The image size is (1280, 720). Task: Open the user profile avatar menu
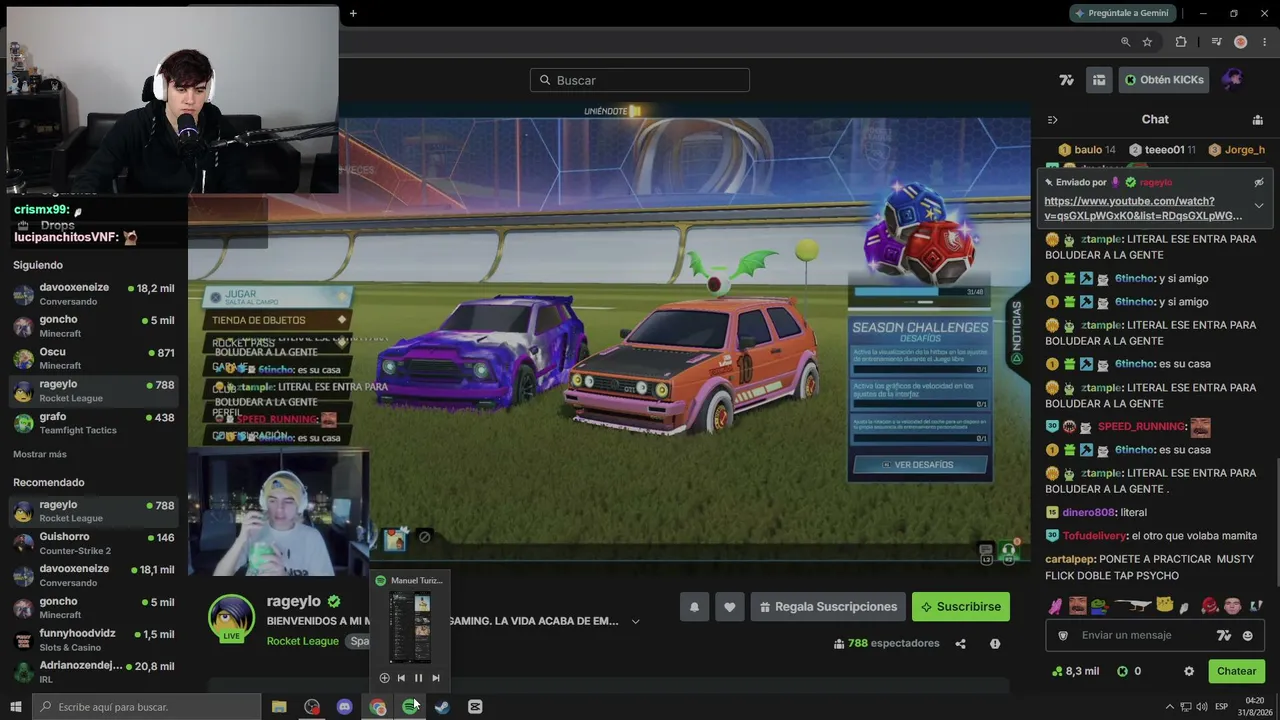tap(1232, 80)
